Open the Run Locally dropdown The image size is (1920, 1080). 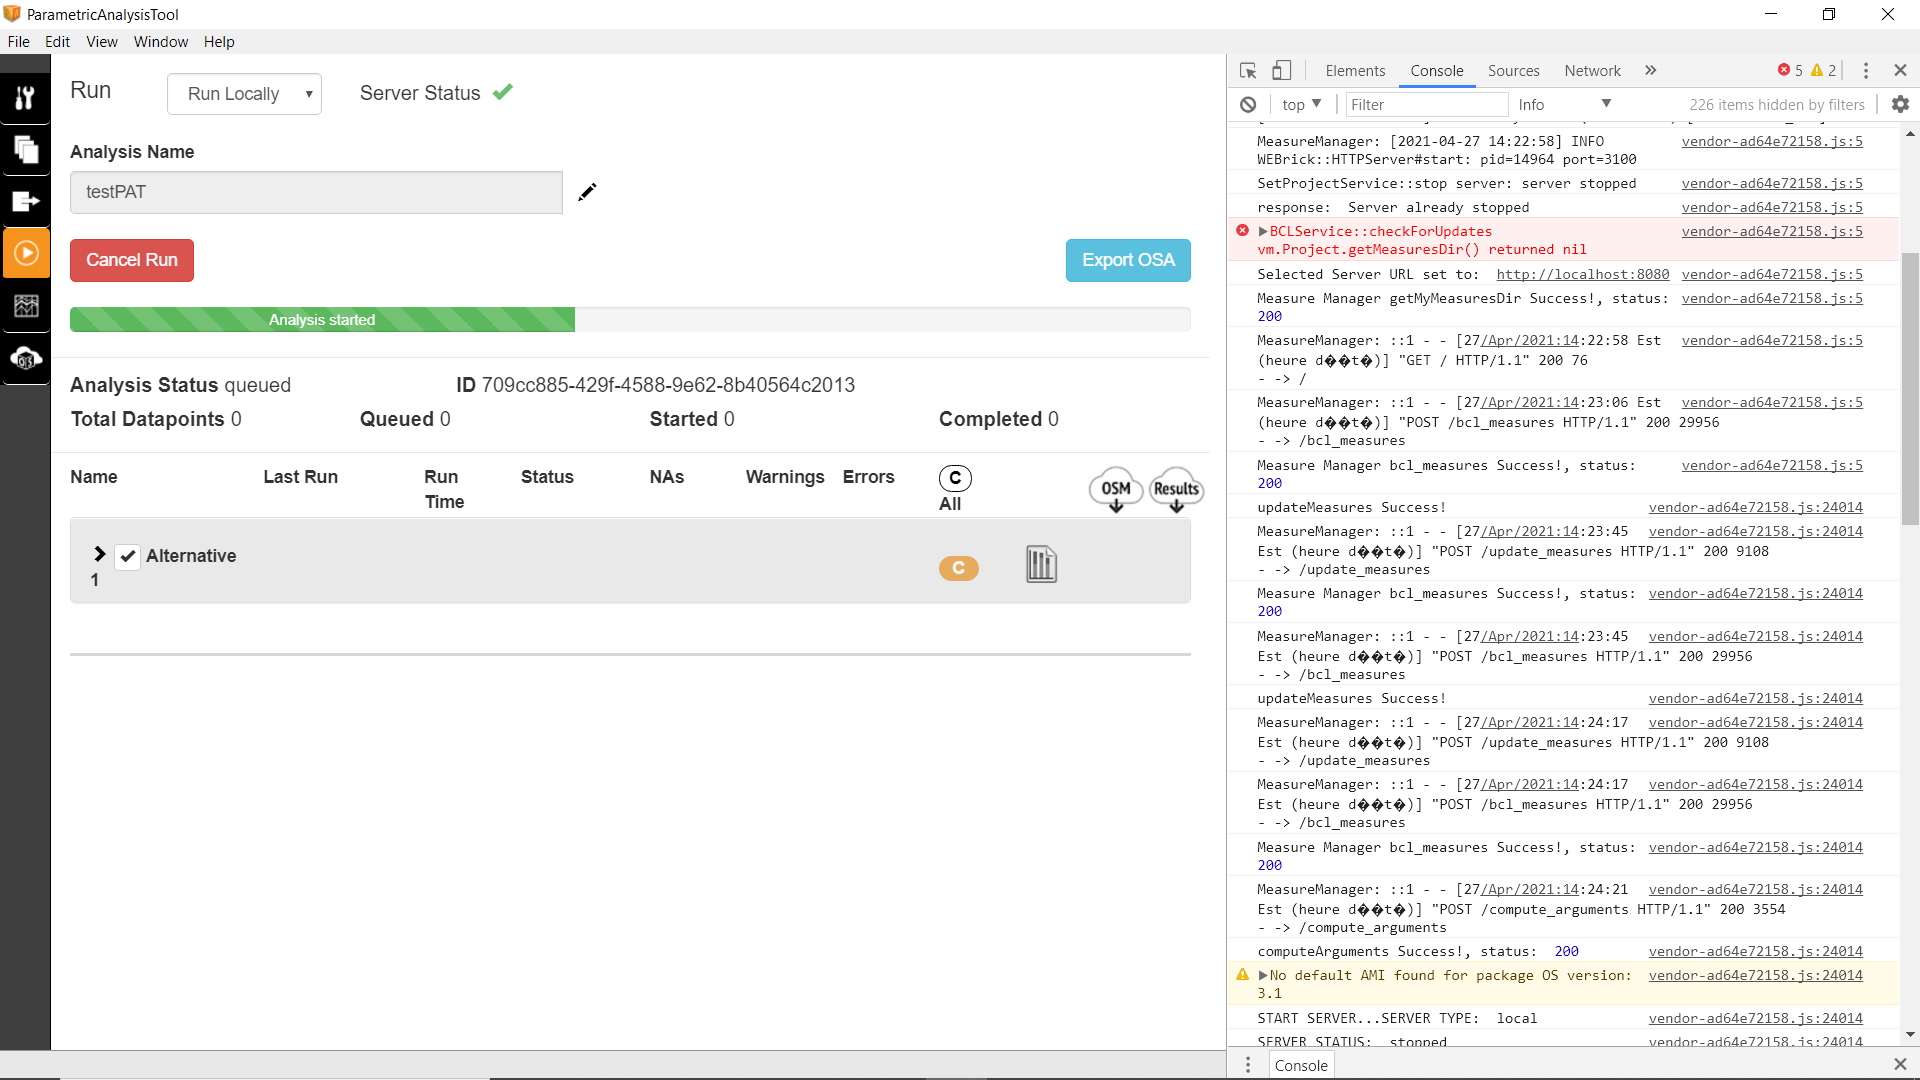(x=244, y=93)
